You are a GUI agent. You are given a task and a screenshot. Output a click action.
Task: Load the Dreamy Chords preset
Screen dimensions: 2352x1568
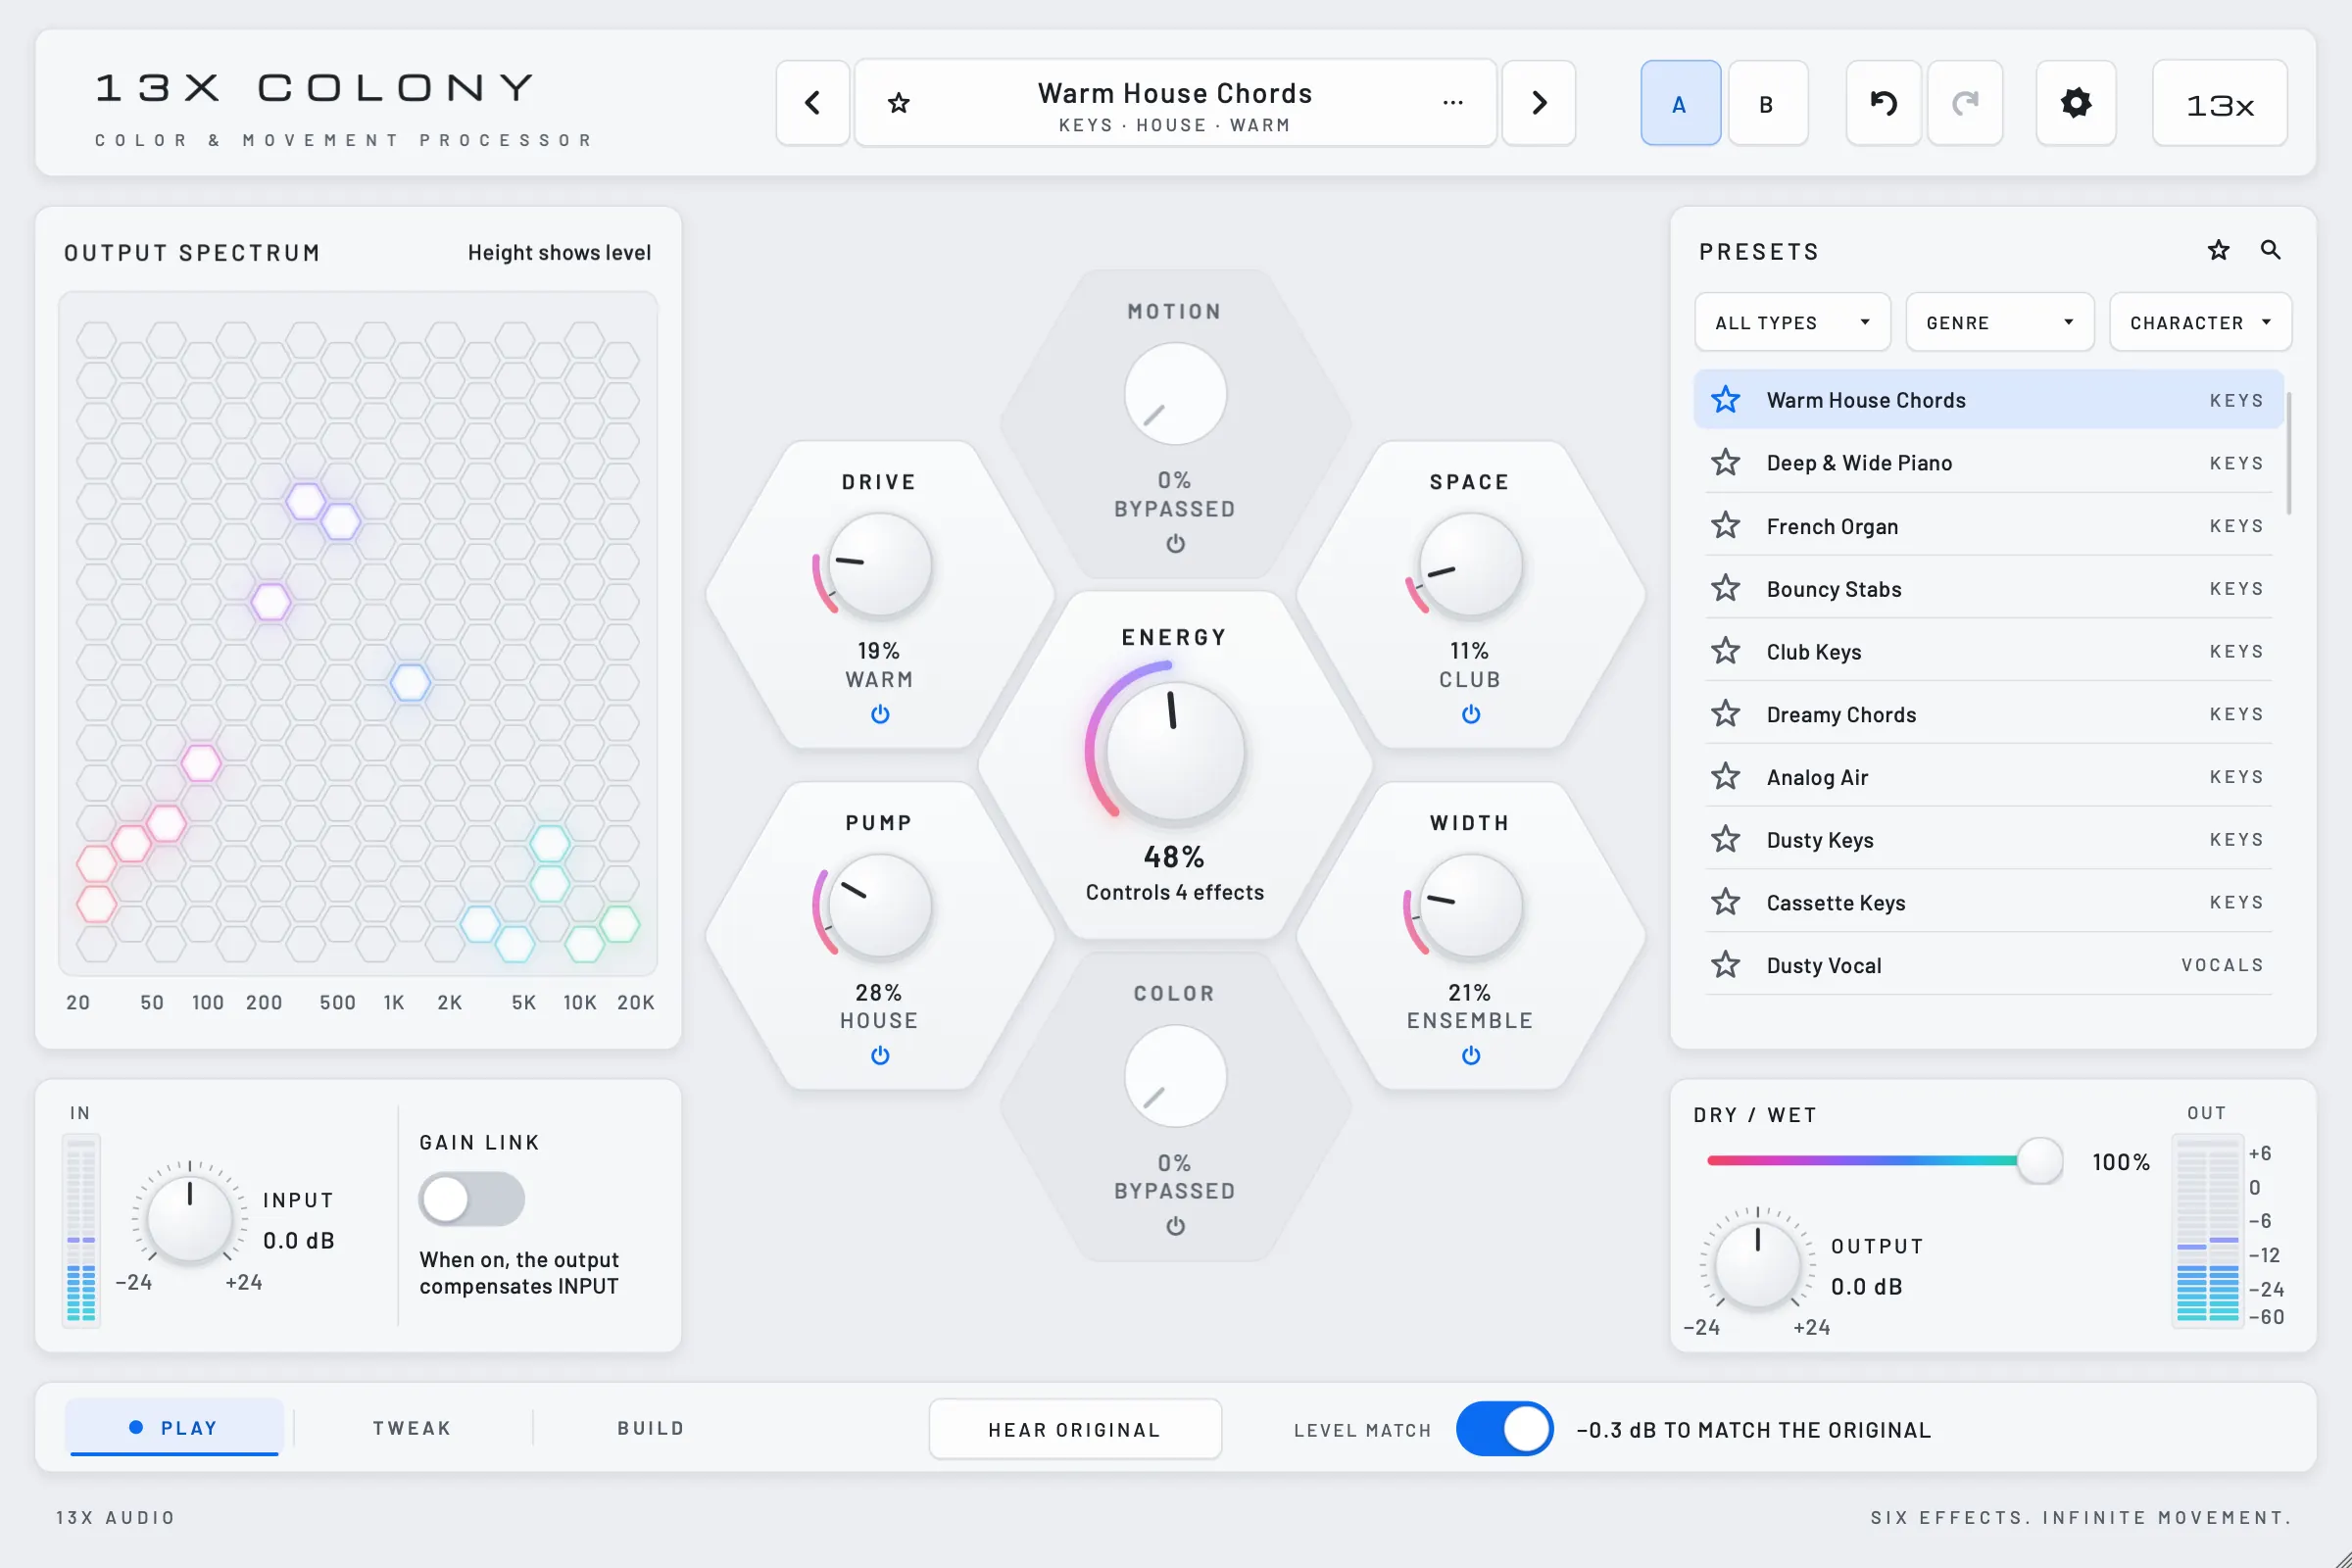[x=1988, y=714]
